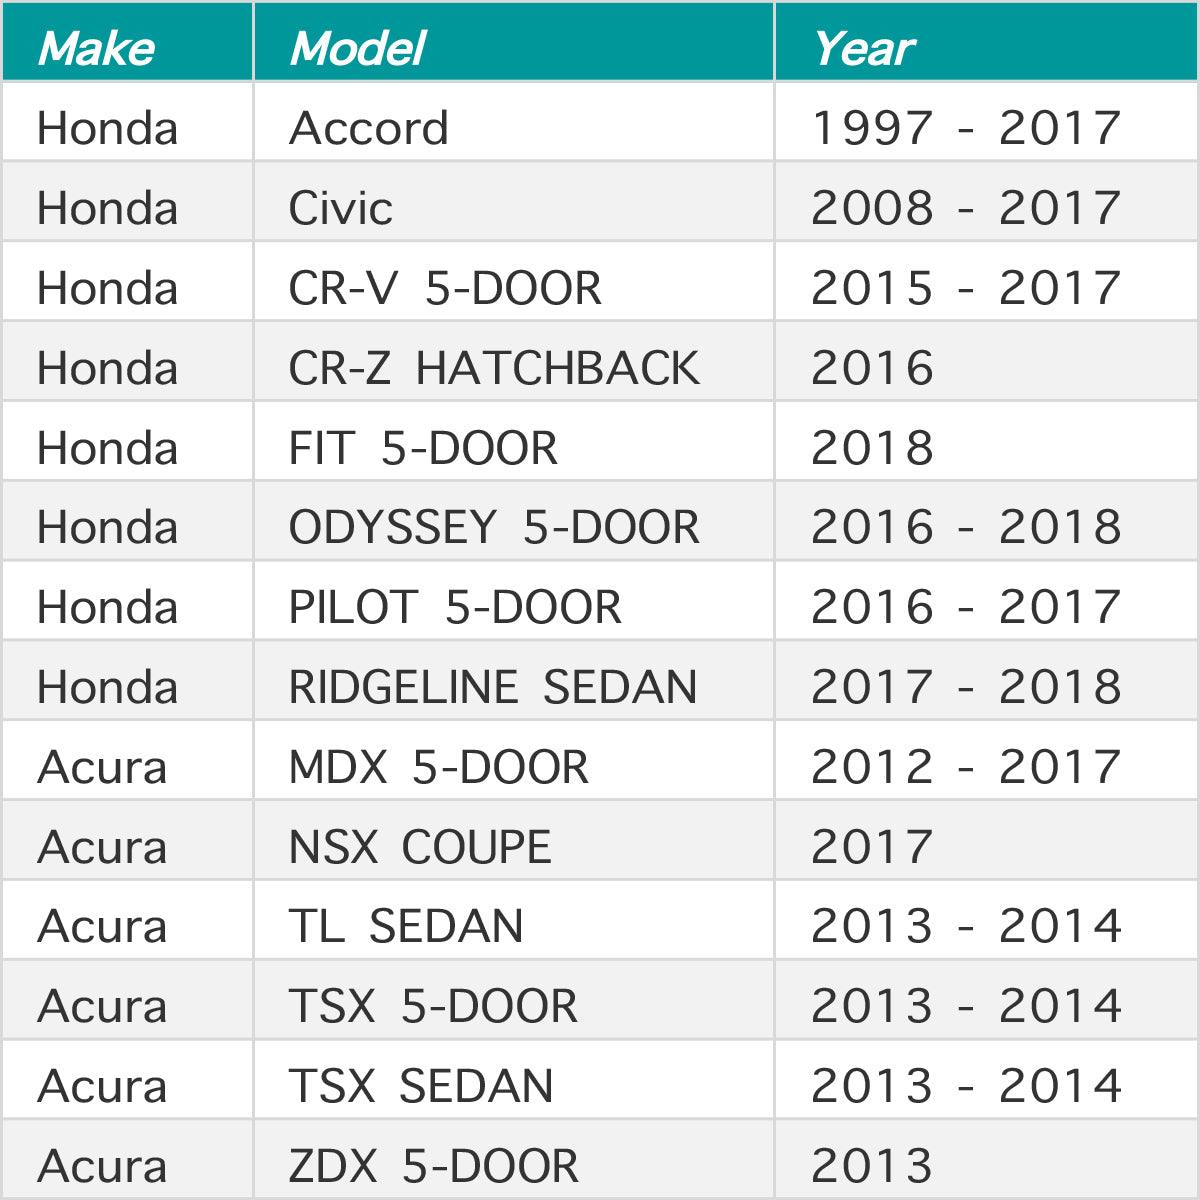Select the Civic model cell
This screenshot has height=1200, width=1200.
pos(514,201)
